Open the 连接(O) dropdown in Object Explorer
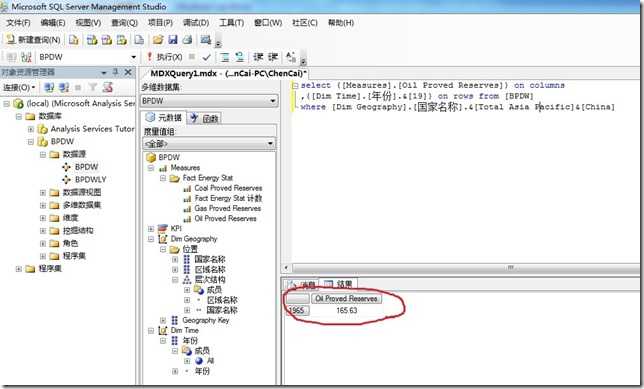The image size is (644, 389). (19, 87)
